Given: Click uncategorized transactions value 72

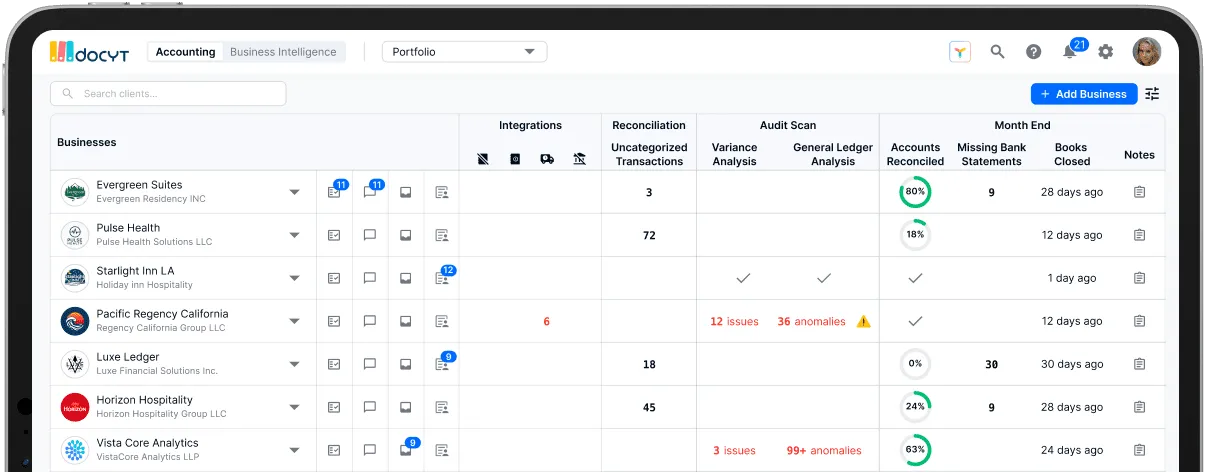Looking at the screenshot, I should 649,236.
